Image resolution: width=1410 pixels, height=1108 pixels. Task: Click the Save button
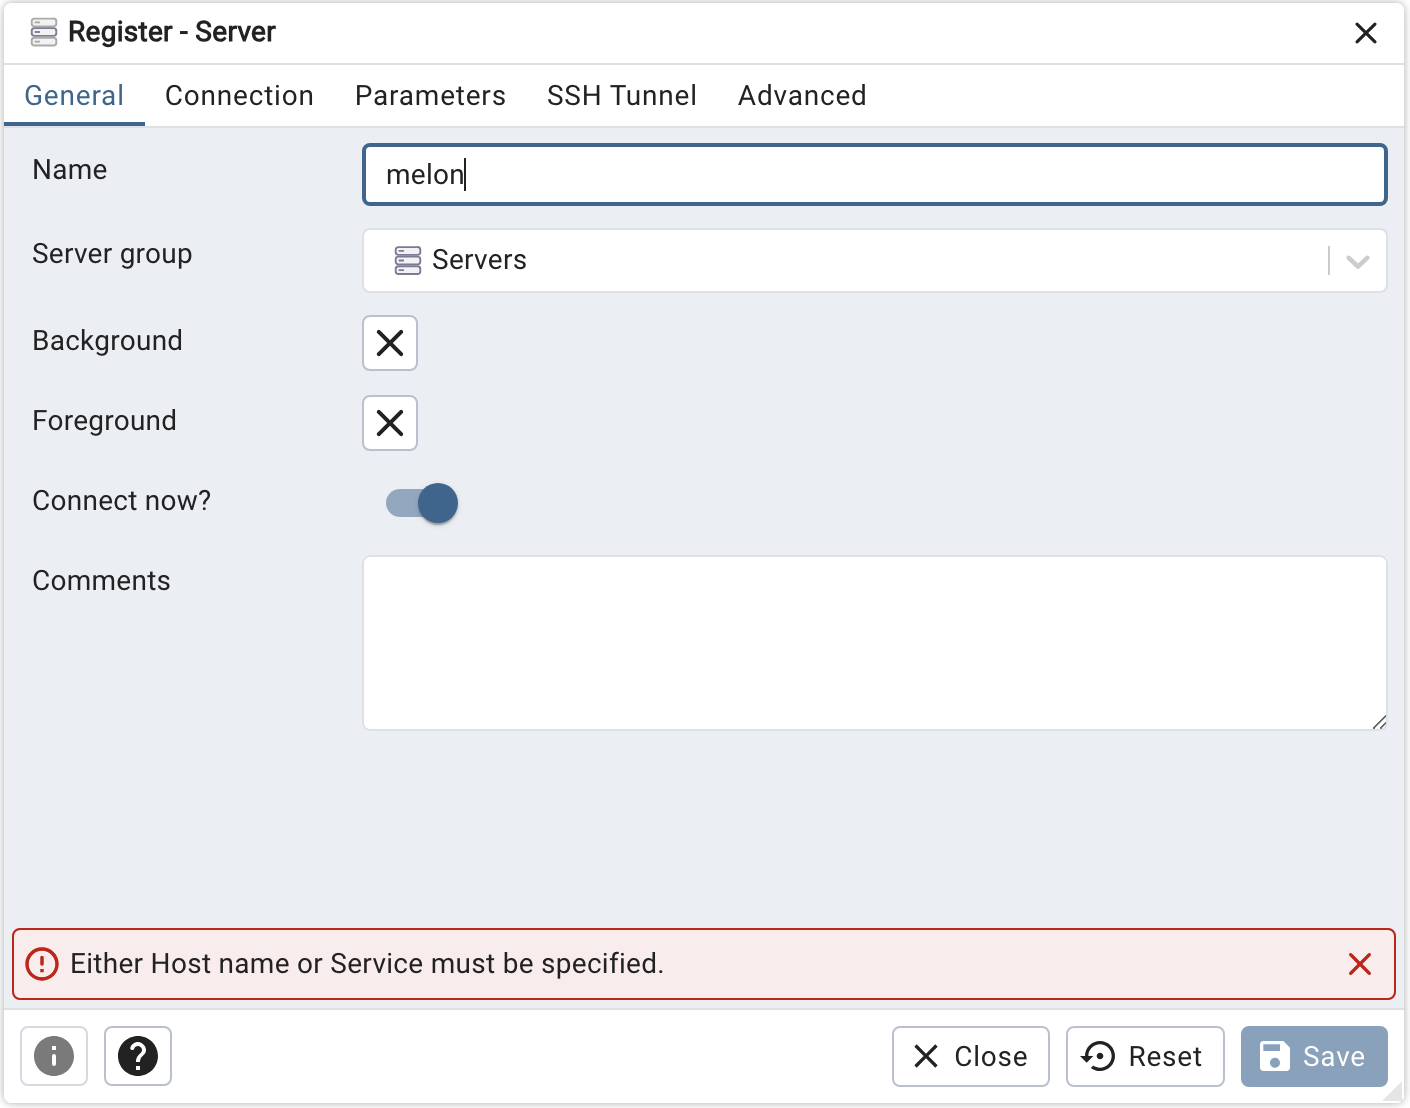(1314, 1056)
